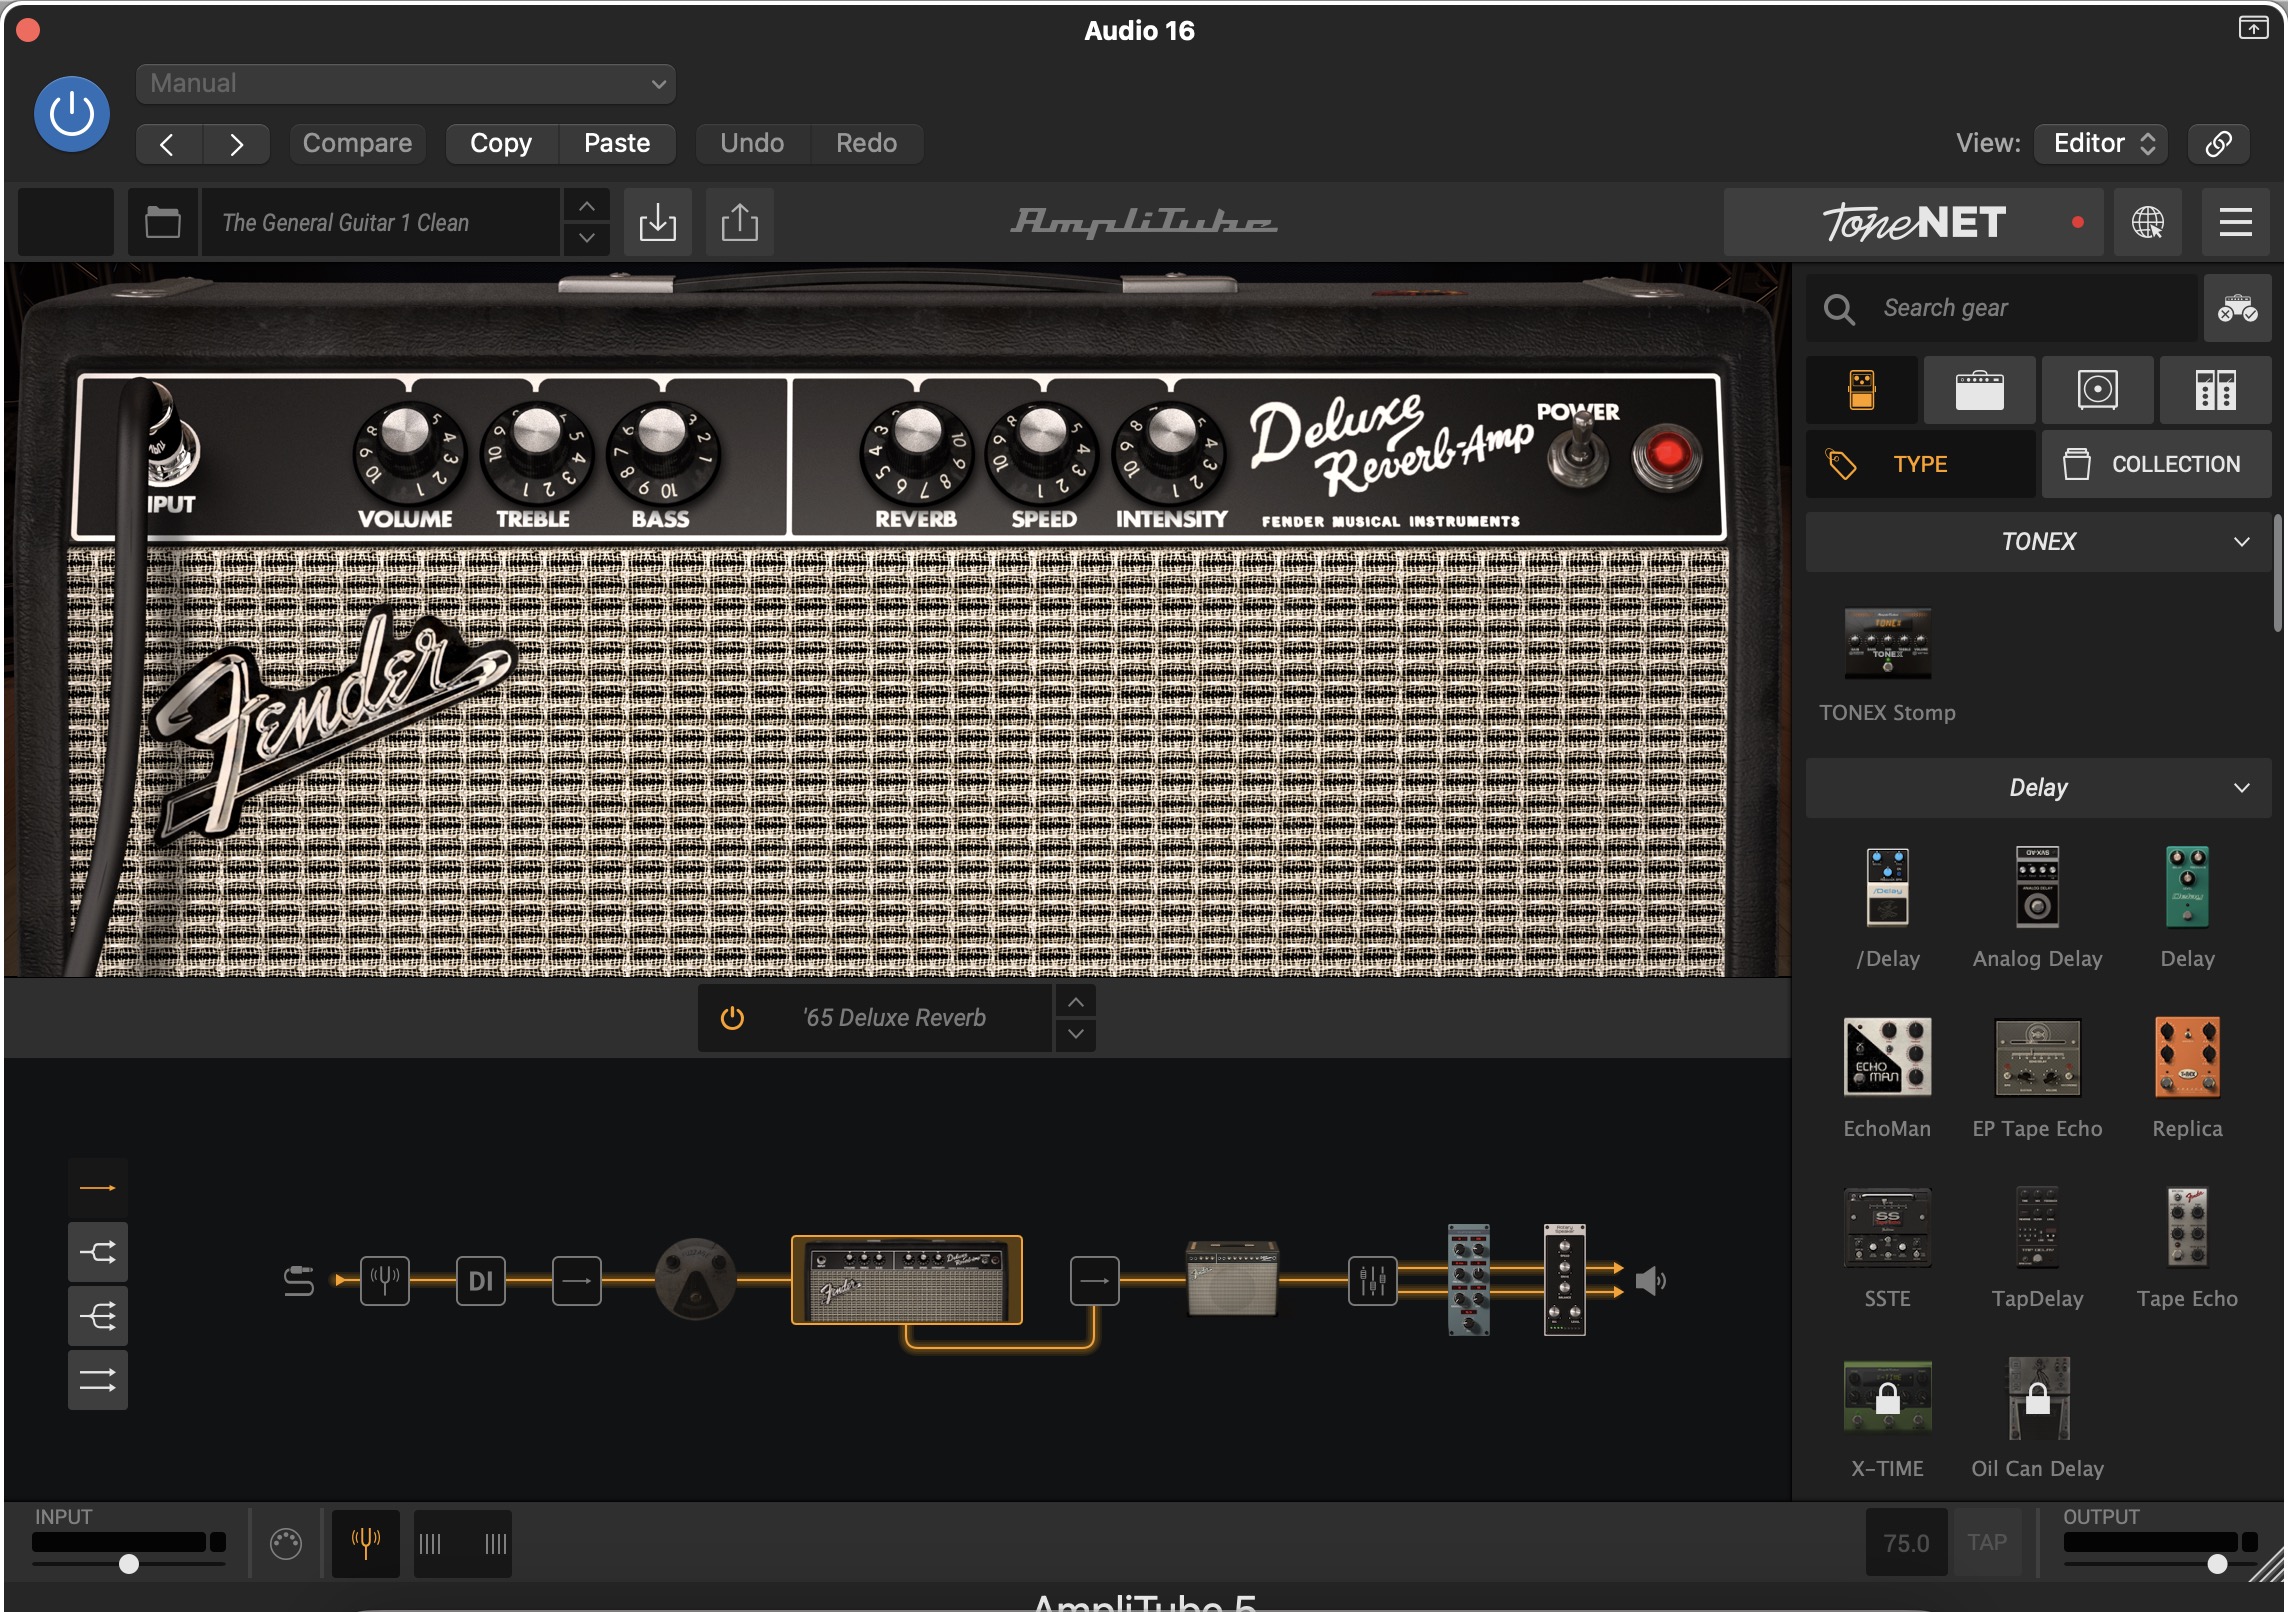Select the rack effects gear category tab
The image size is (2288, 1612).
pos(2215,390)
